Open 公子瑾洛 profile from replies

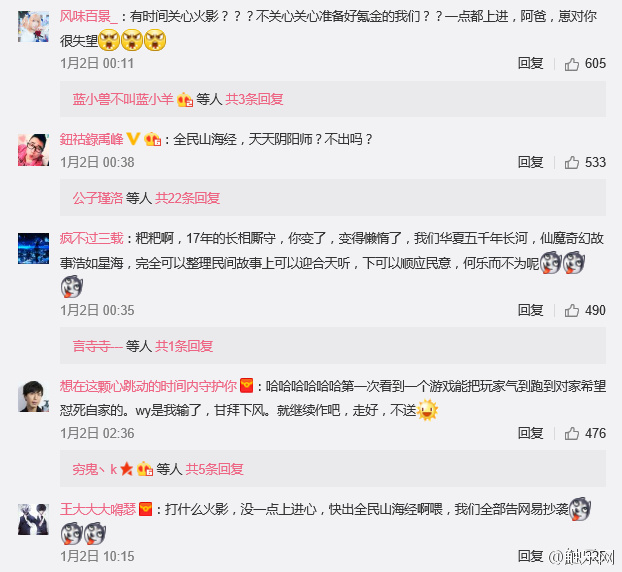pos(98,198)
